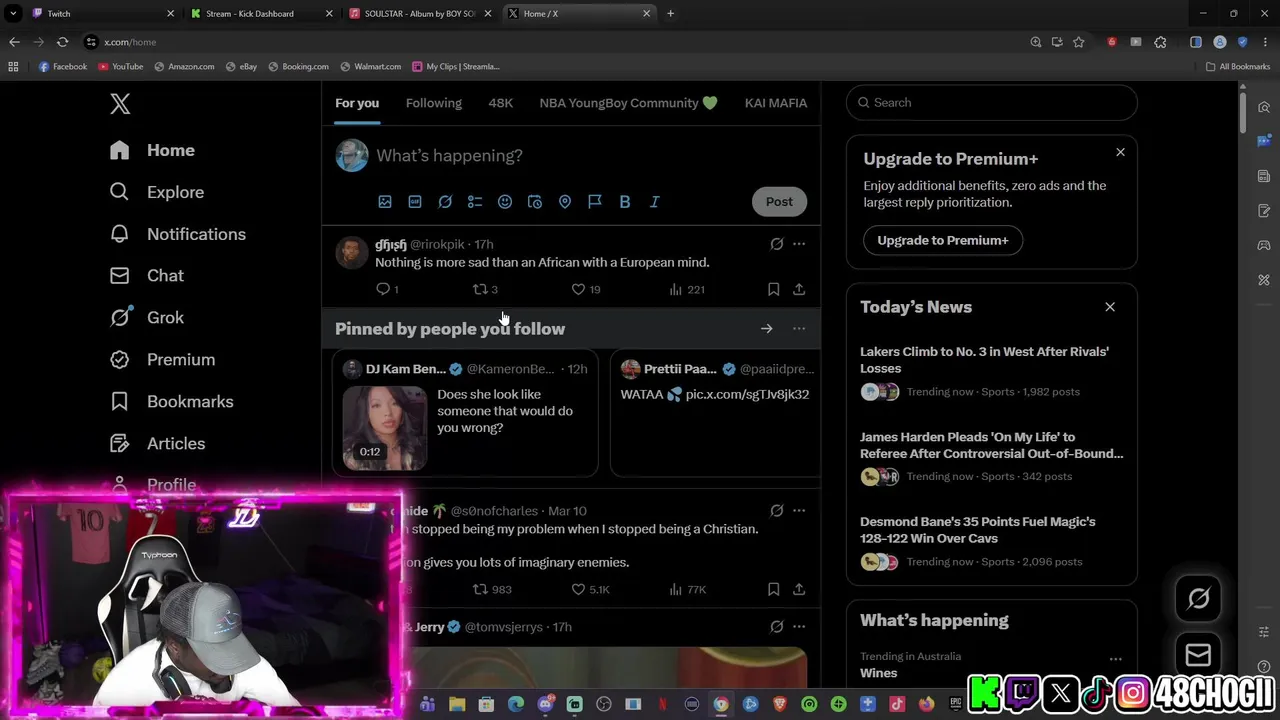Open NBA YoungBoy Community tab
This screenshot has height=720, width=1280.
628,103
